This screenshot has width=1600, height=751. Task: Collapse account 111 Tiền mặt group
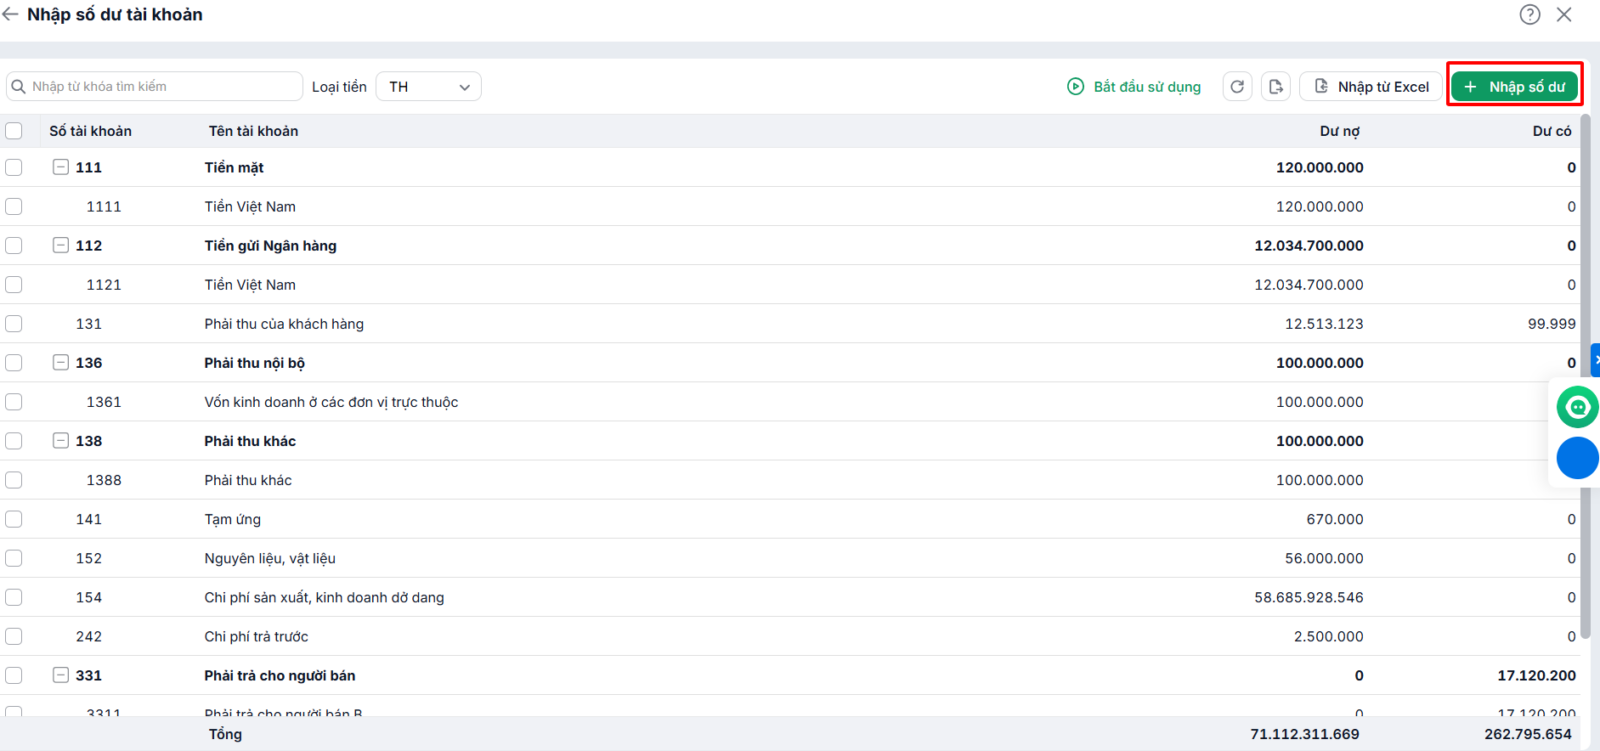pyautogui.click(x=61, y=167)
